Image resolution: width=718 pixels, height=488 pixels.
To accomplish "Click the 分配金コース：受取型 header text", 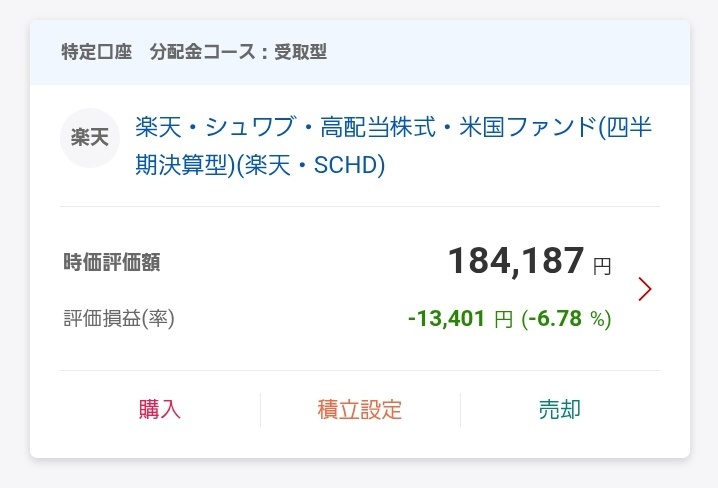I will tap(238, 52).
